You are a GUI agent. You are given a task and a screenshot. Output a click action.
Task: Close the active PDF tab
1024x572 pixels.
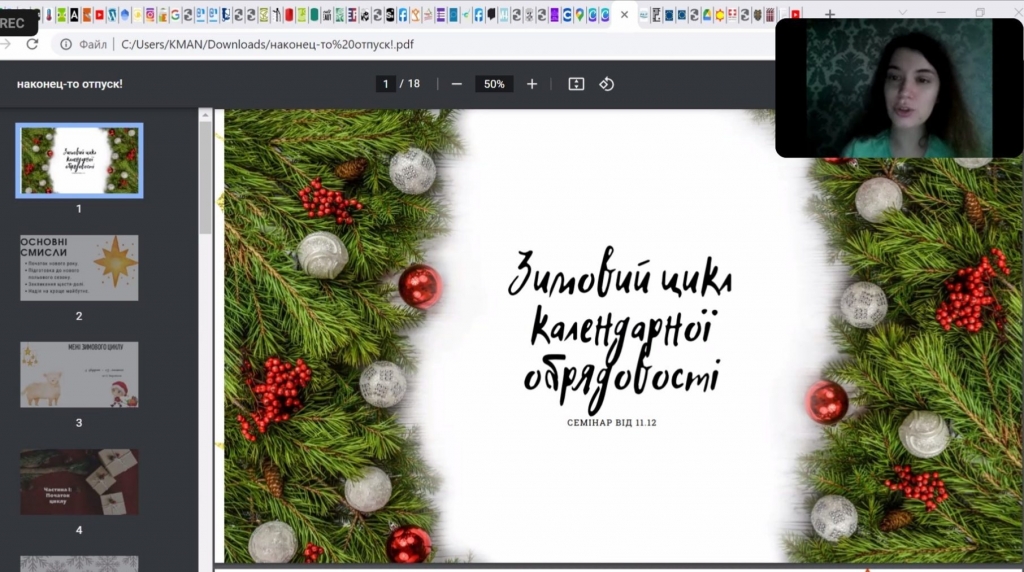coord(625,14)
